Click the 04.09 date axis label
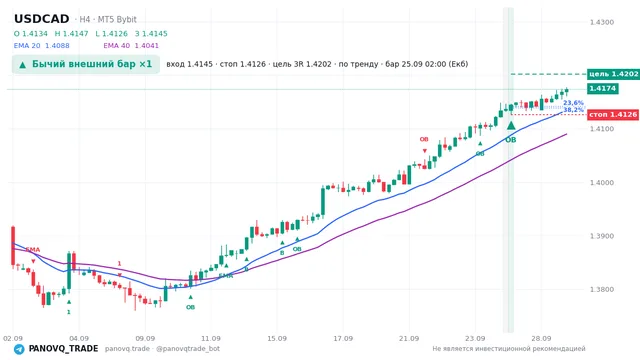640x360 pixels. (79, 339)
